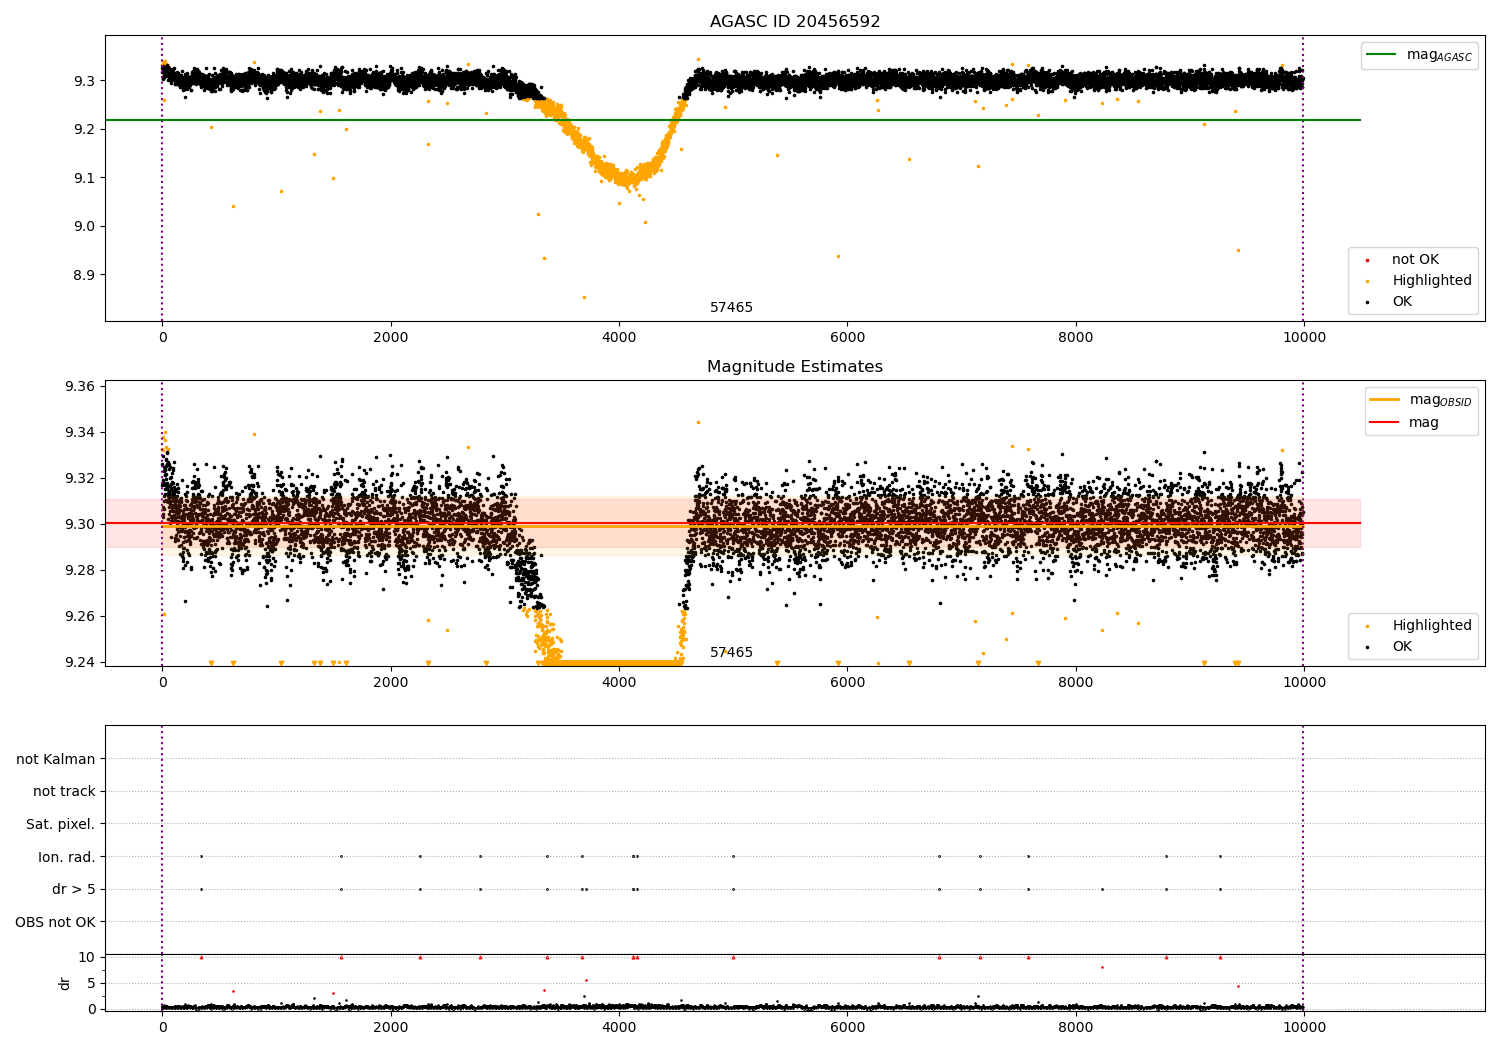1500x1050 pixels.
Task: Click the green mag AGASC legend line
Action: 1382,55
